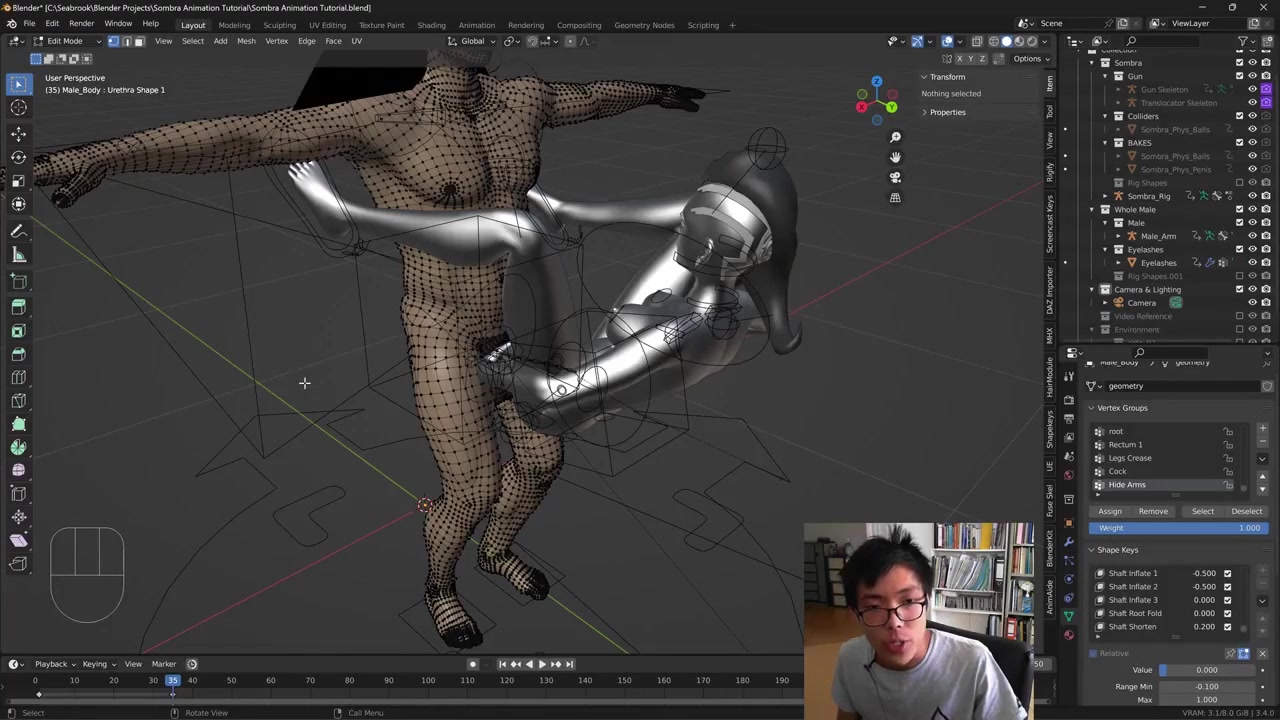Screen dimensions: 1280x720
Task: Click the Weight slider
Action: pos(1178,528)
